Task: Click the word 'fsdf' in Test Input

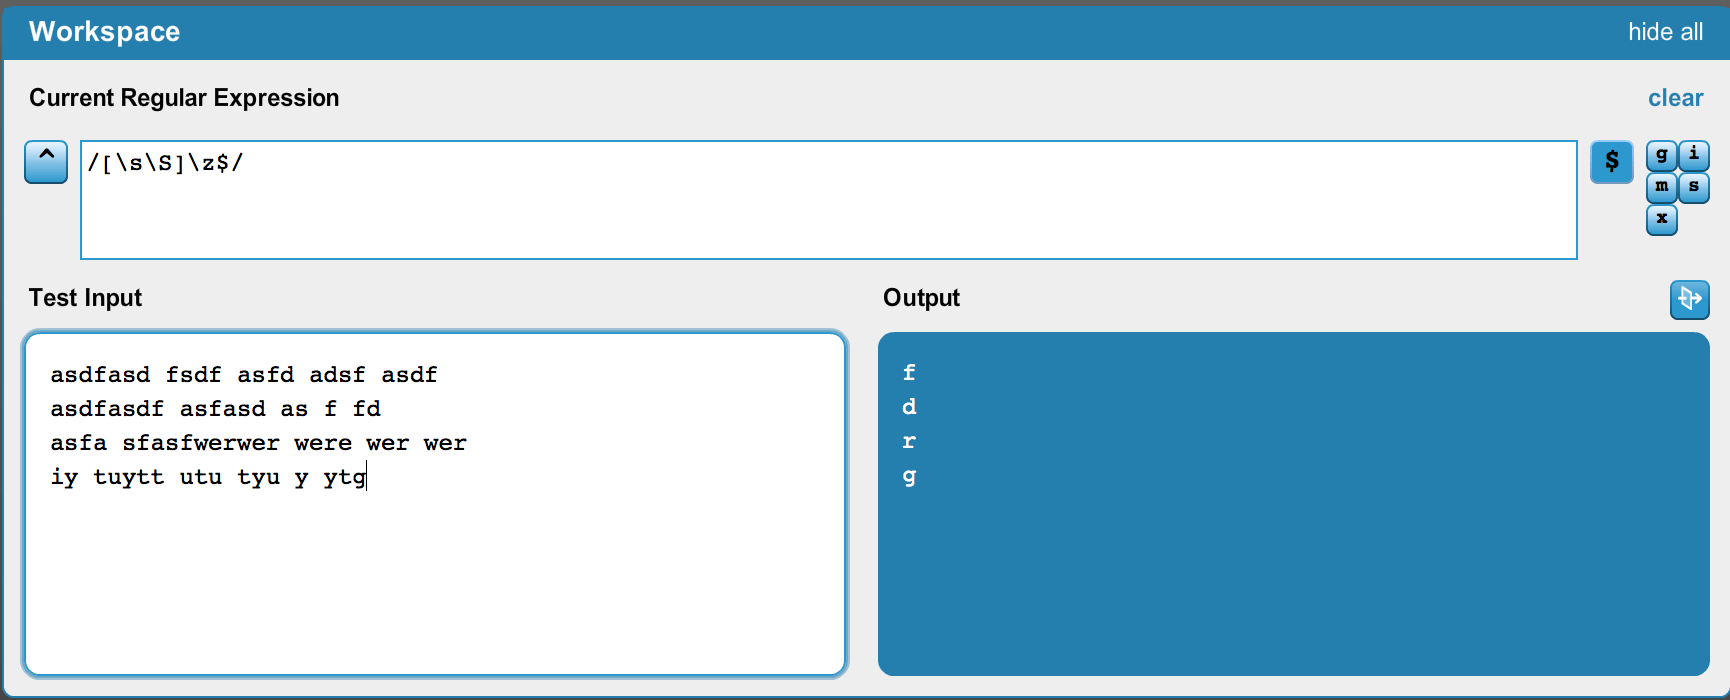Action: tap(193, 375)
